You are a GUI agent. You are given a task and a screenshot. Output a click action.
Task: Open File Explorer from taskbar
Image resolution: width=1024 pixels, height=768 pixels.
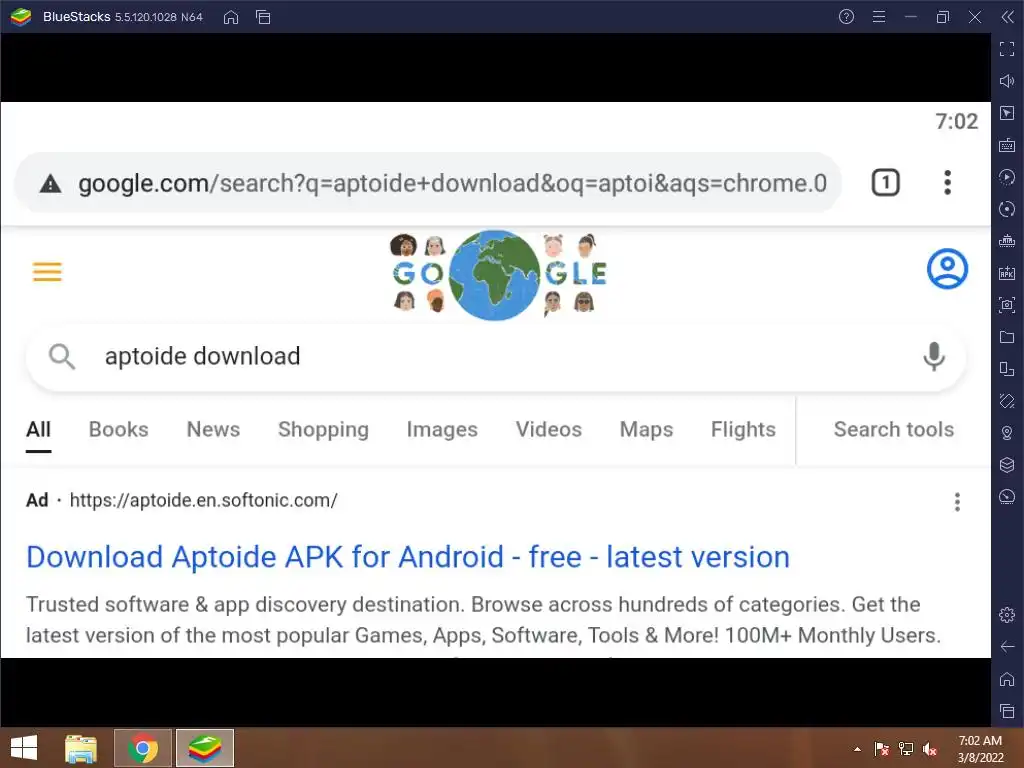(x=81, y=748)
